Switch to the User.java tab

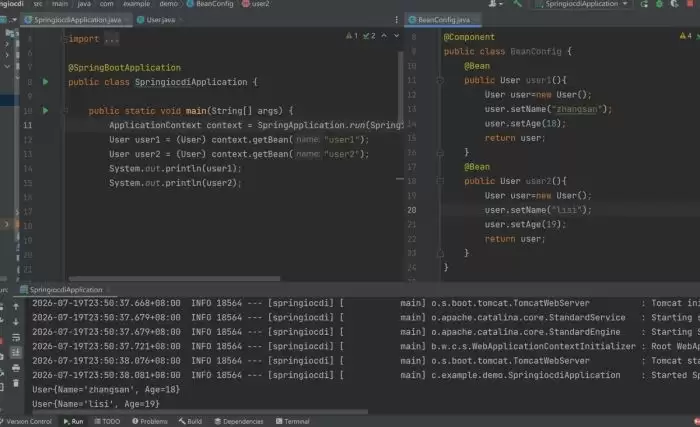pos(156,20)
